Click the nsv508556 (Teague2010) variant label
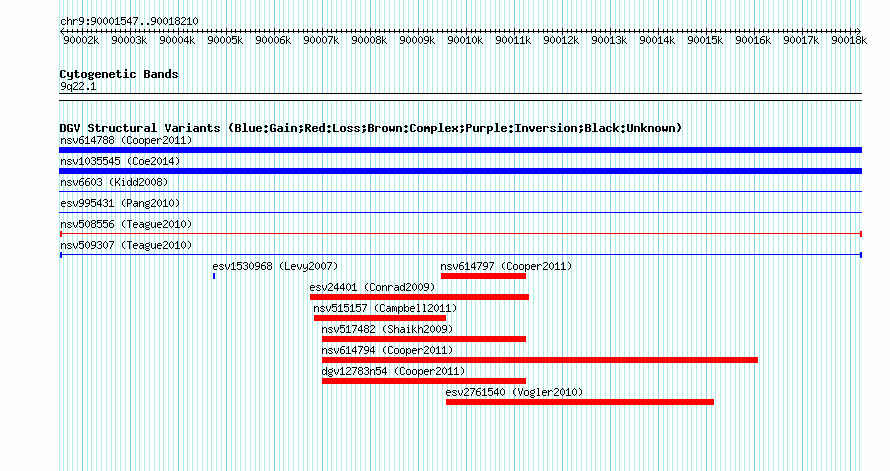The image size is (890, 471). [126, 224]
